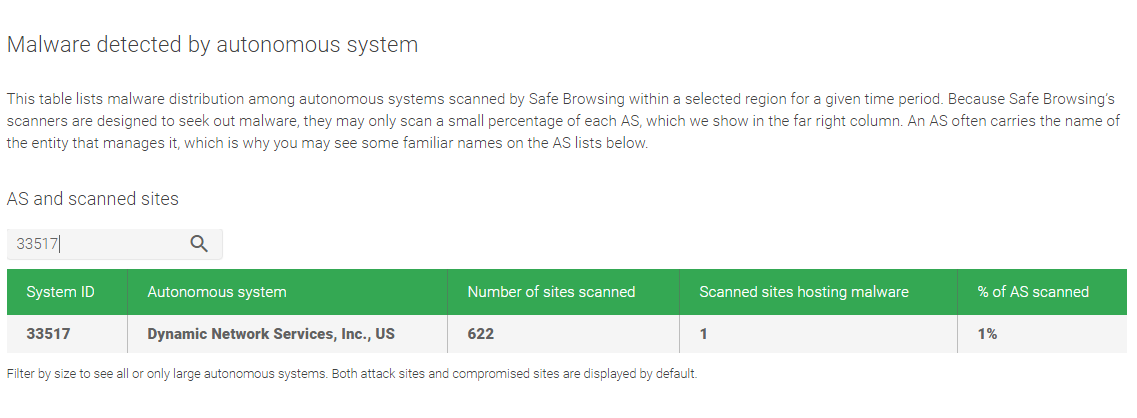Click the malware-hosting sites count cell

(x=704, y=334)
